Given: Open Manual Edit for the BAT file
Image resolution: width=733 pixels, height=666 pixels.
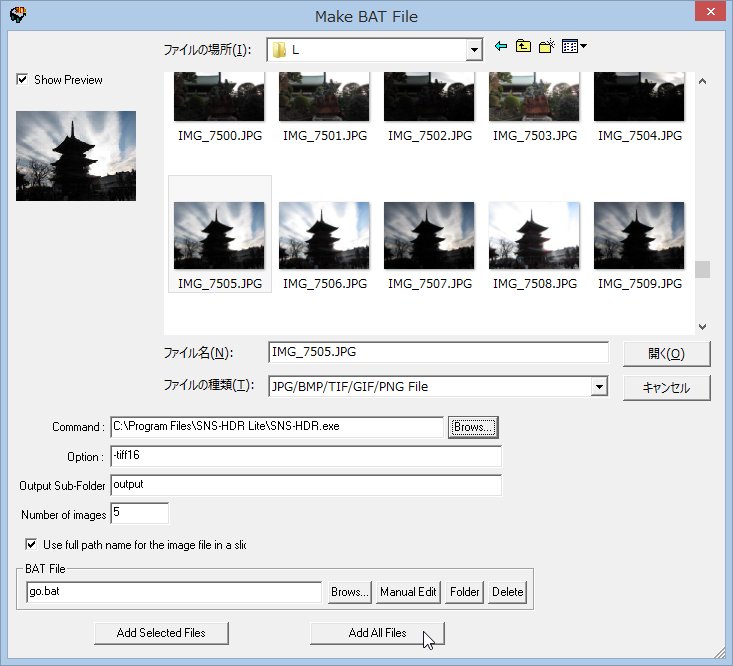Looking at the screenshot, I should (408, 592).
